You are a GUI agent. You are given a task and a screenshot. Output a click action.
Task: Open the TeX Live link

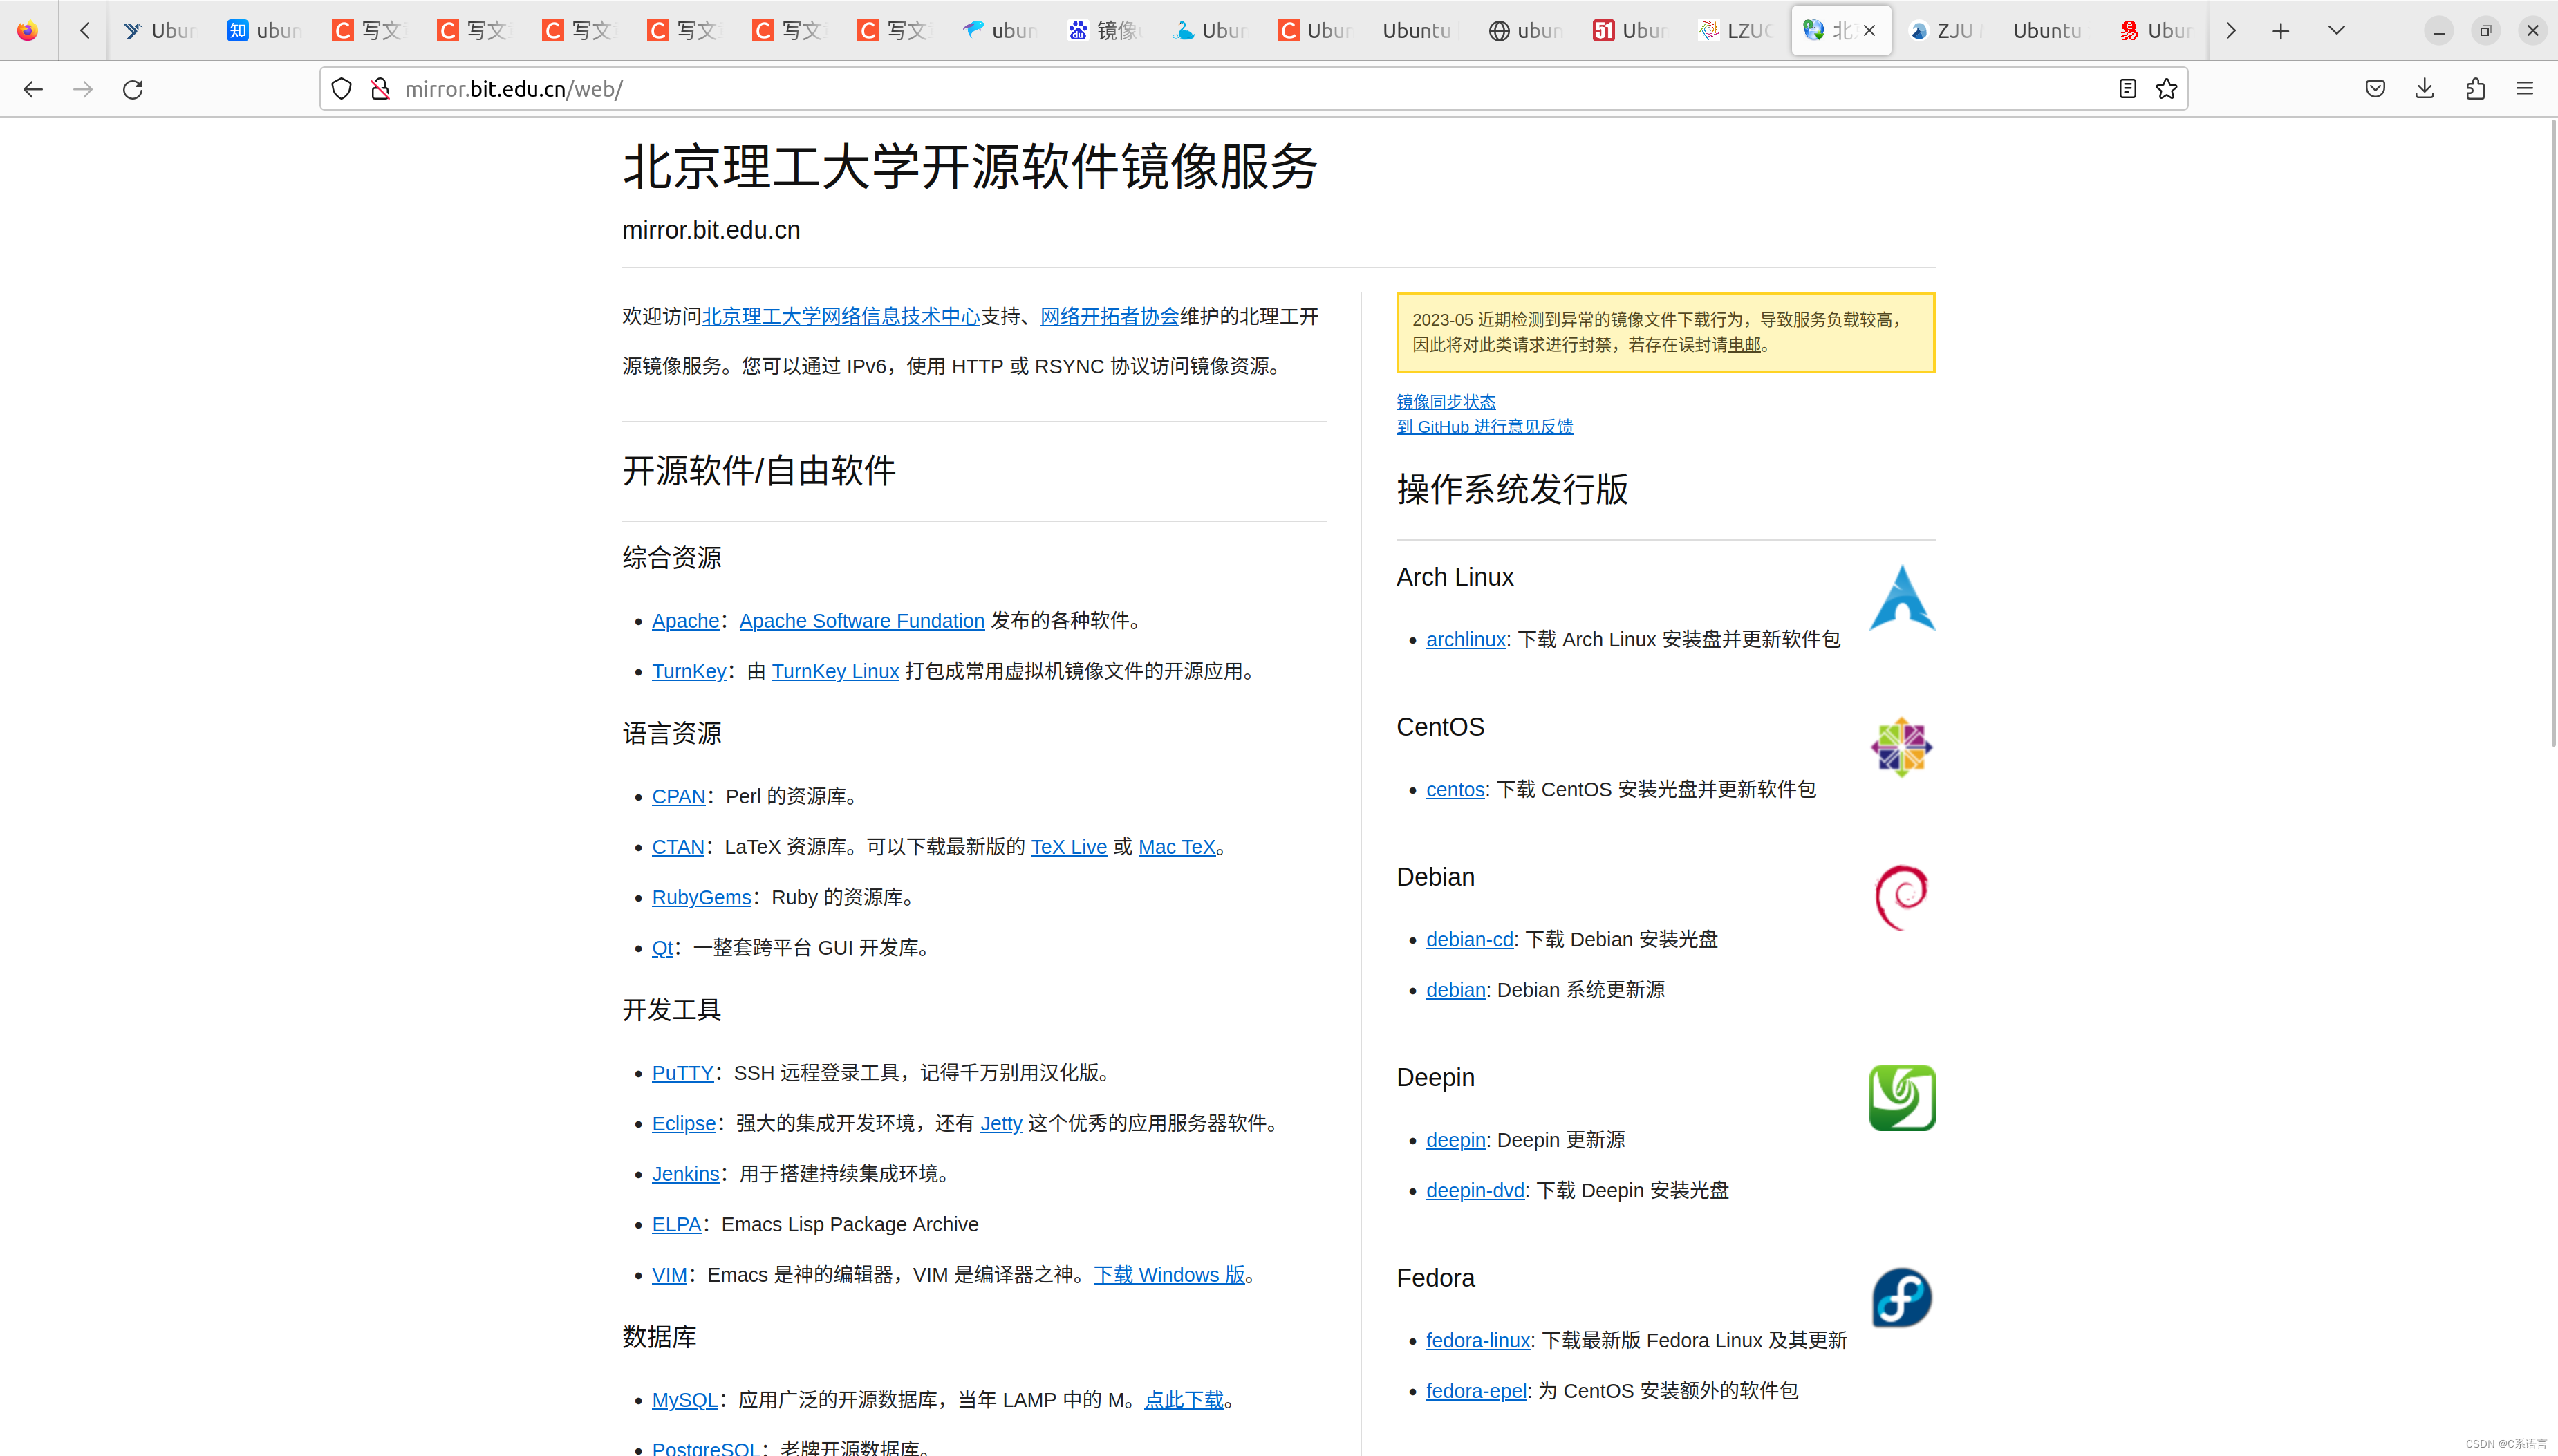click(x=1069, y=847)
